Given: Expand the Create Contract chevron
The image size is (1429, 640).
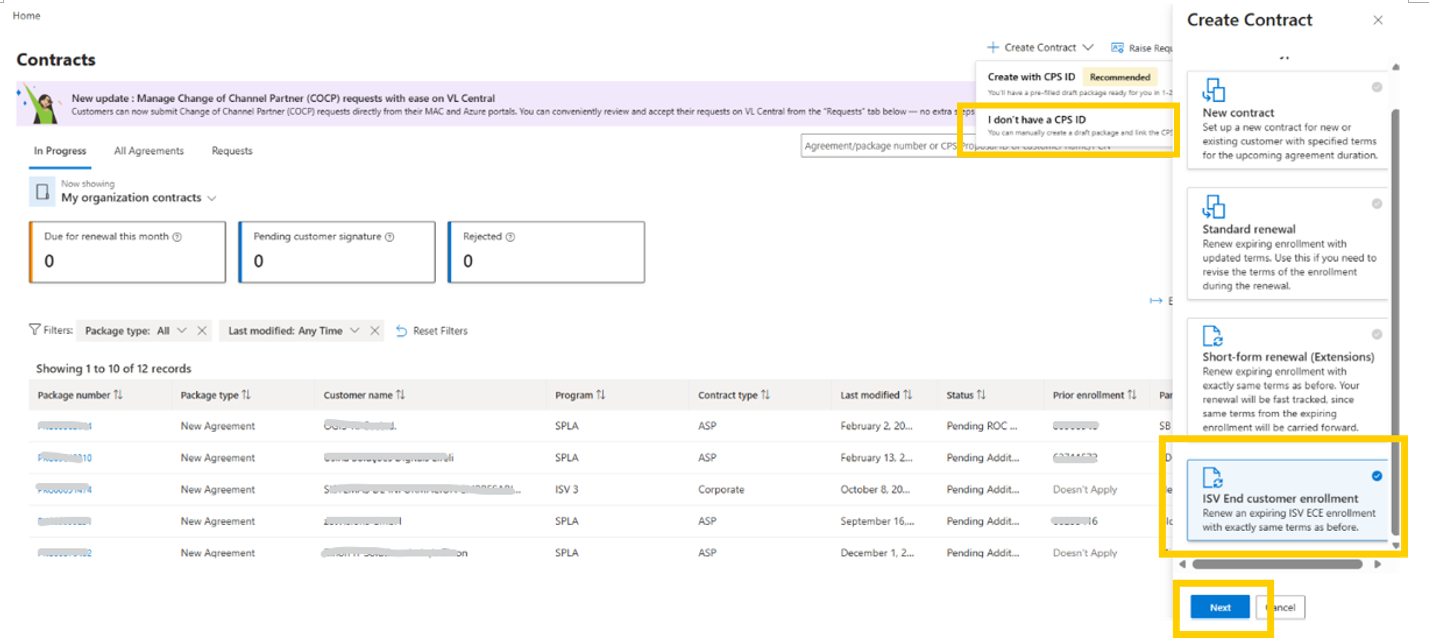Looking at the screenshot, I should pyautogui.click(x=1088, y=47).
